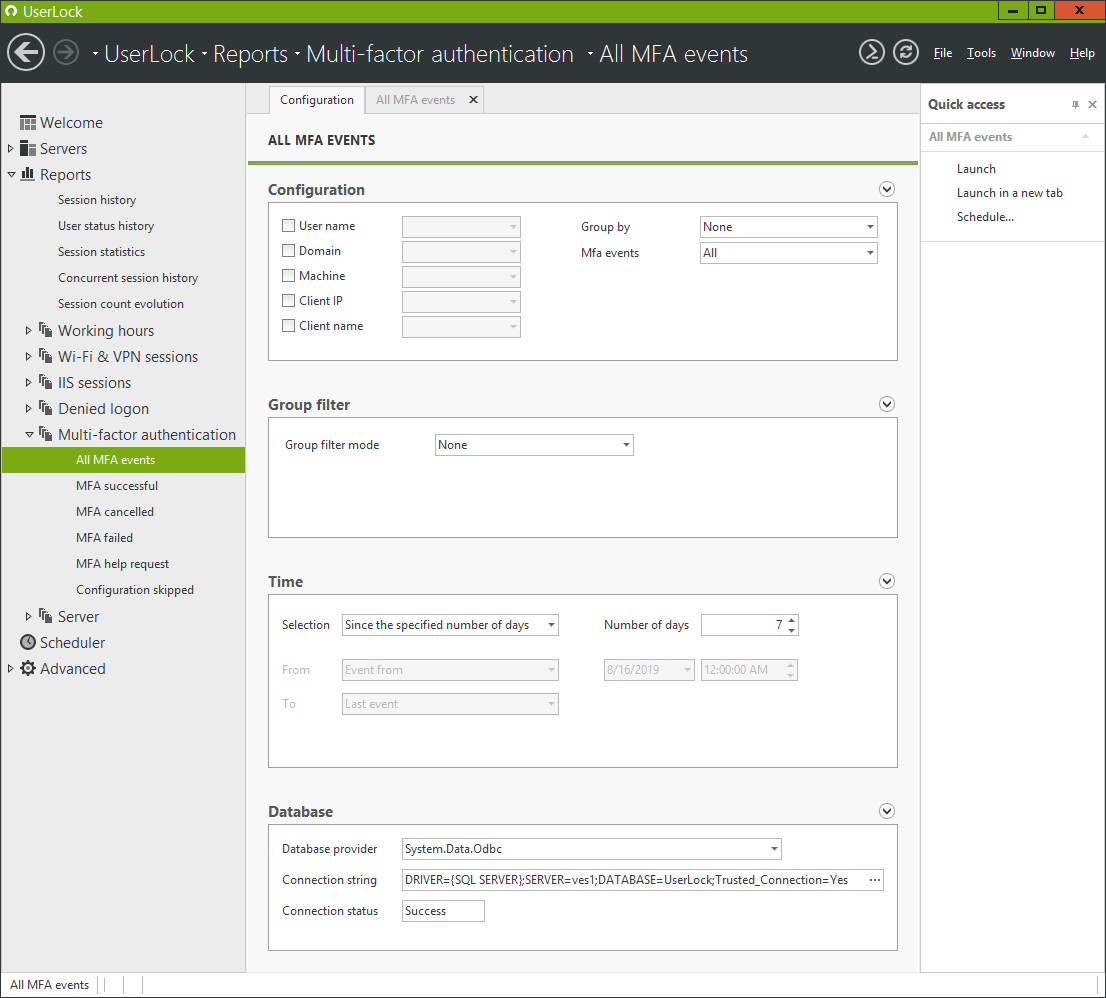Collapse the Reports tree node

[11, 175]
